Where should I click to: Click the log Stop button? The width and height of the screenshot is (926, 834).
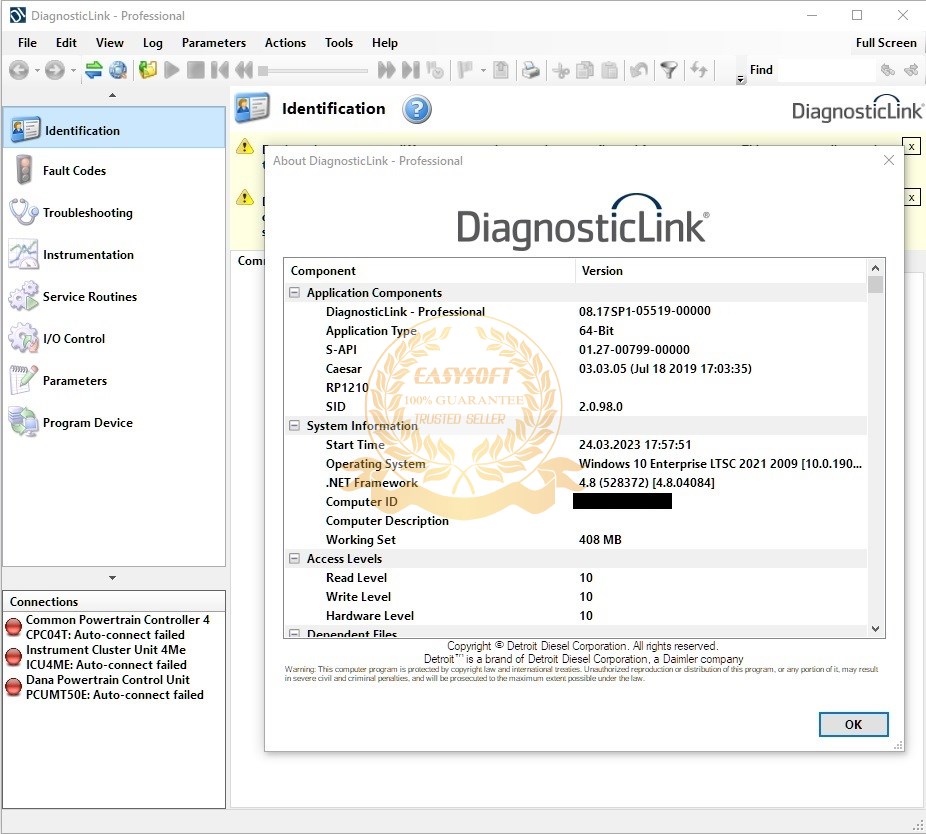[x=195, y=70]
